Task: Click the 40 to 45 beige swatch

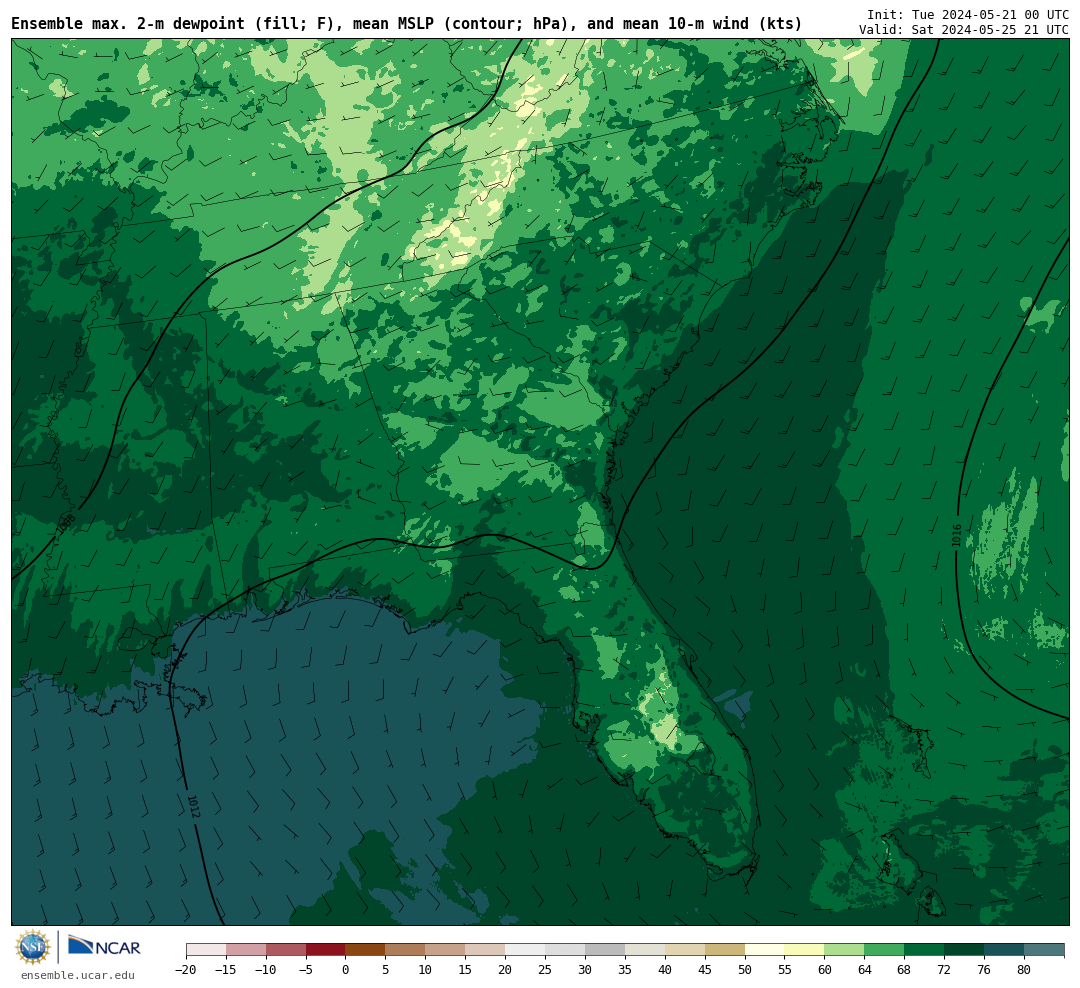Action: point(685,950)
